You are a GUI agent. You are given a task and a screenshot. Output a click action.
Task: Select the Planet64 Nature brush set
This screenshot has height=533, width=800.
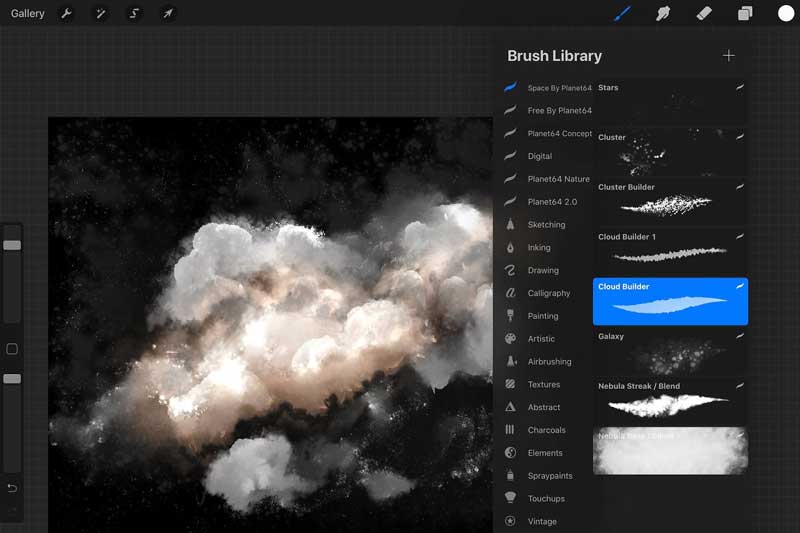pyautogui.click(x=558, y=179)
